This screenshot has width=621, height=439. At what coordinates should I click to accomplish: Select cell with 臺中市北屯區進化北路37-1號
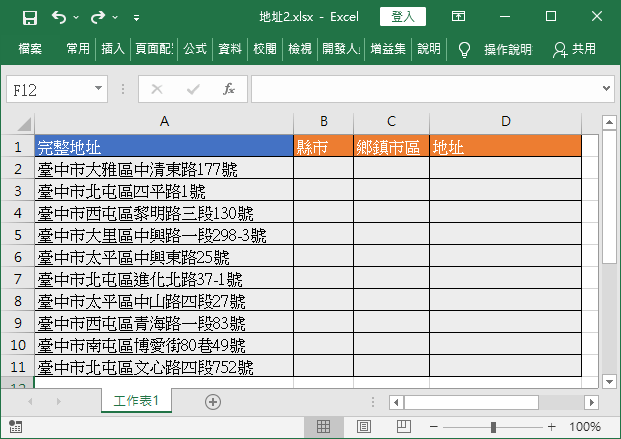(164, 279)
